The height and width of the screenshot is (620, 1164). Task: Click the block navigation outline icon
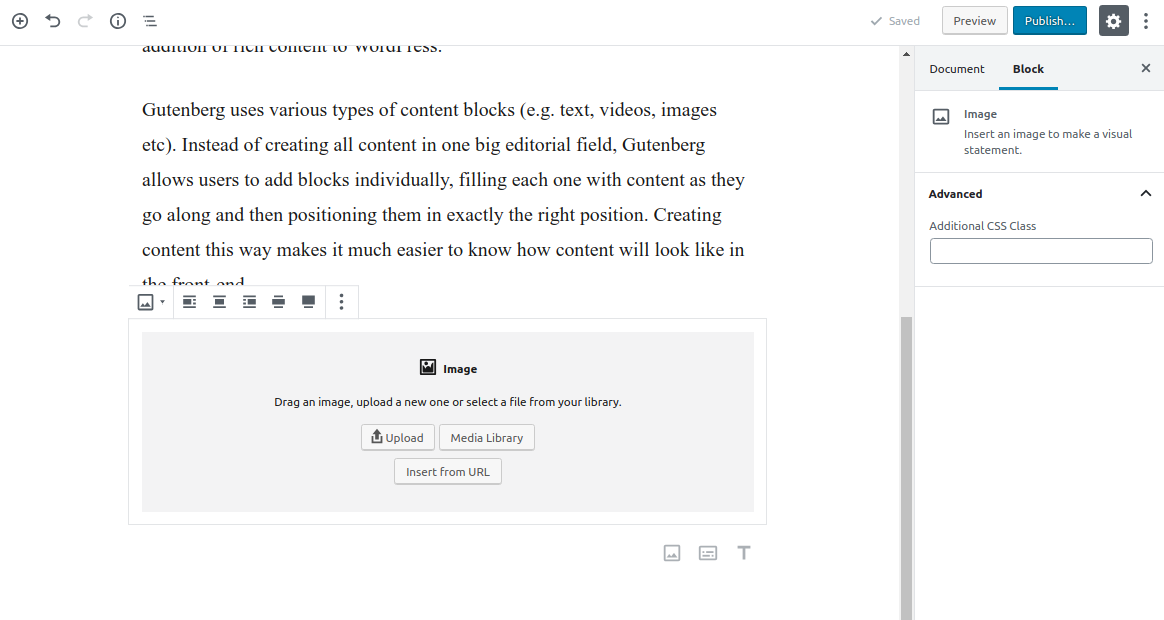point(149,21)
